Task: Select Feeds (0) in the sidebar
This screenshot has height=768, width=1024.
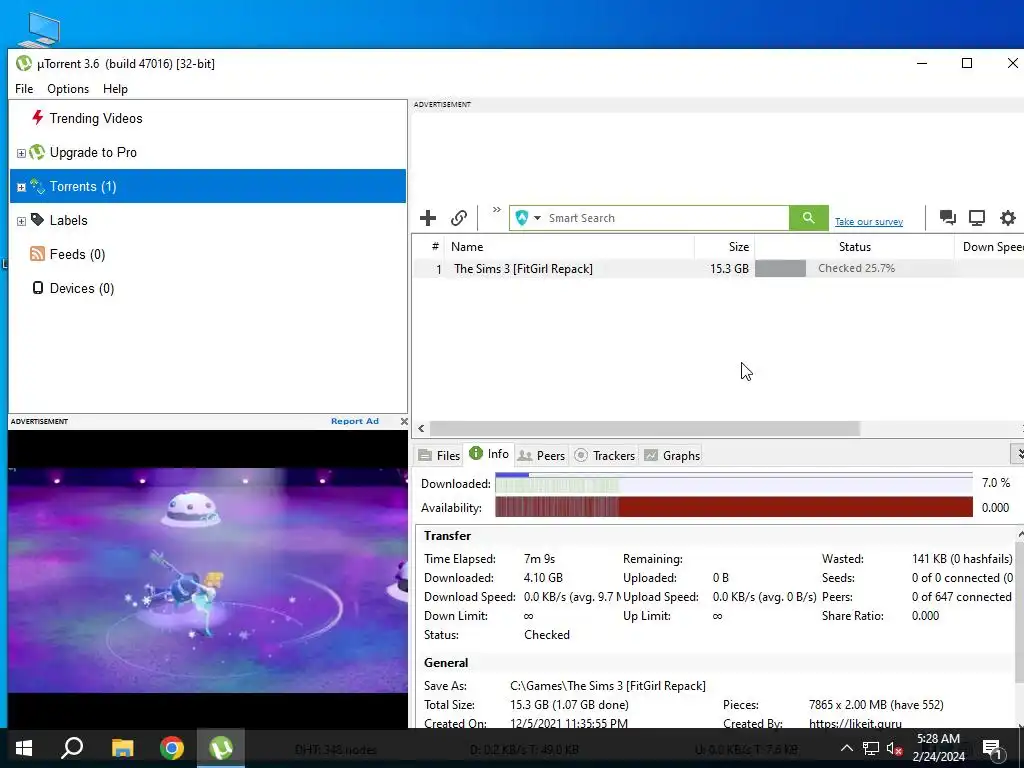Action: pos(77,254)
